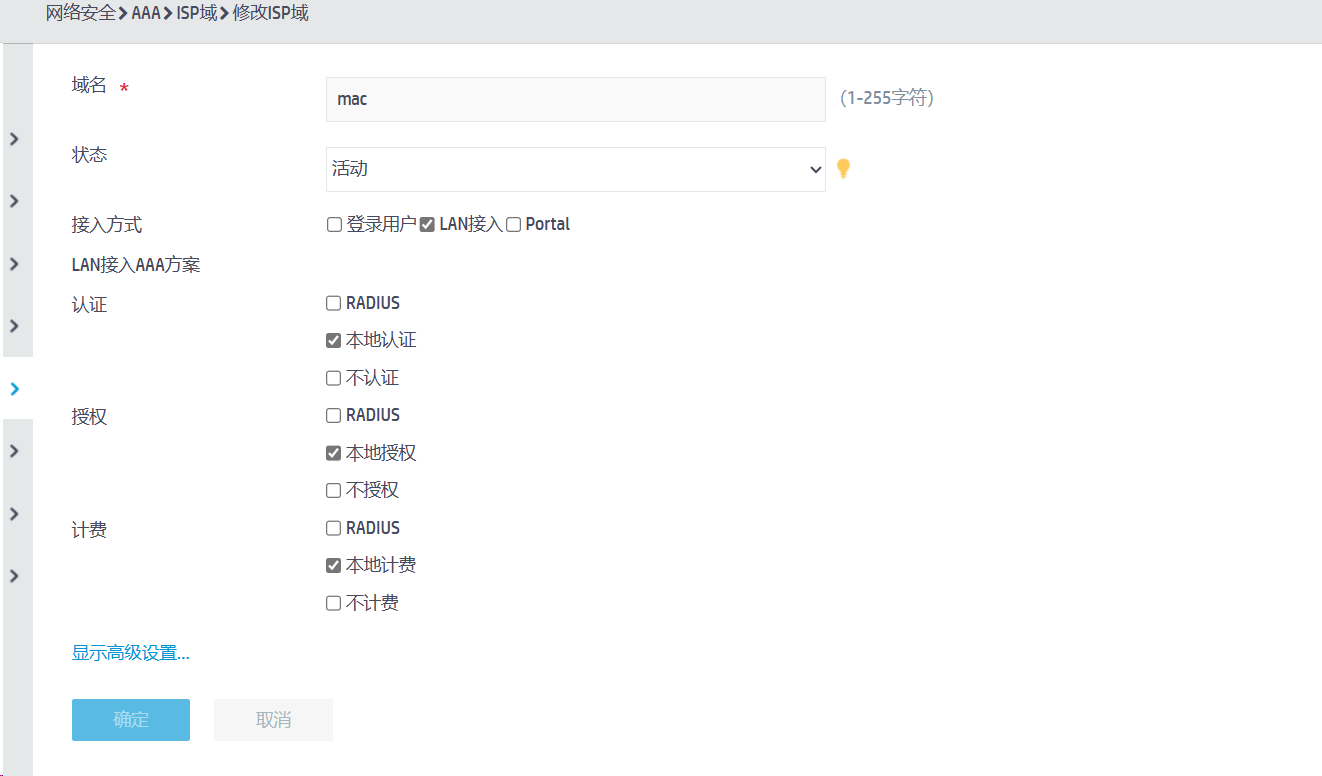
Task: Click the 确定 confirm button
Action: 131,720
